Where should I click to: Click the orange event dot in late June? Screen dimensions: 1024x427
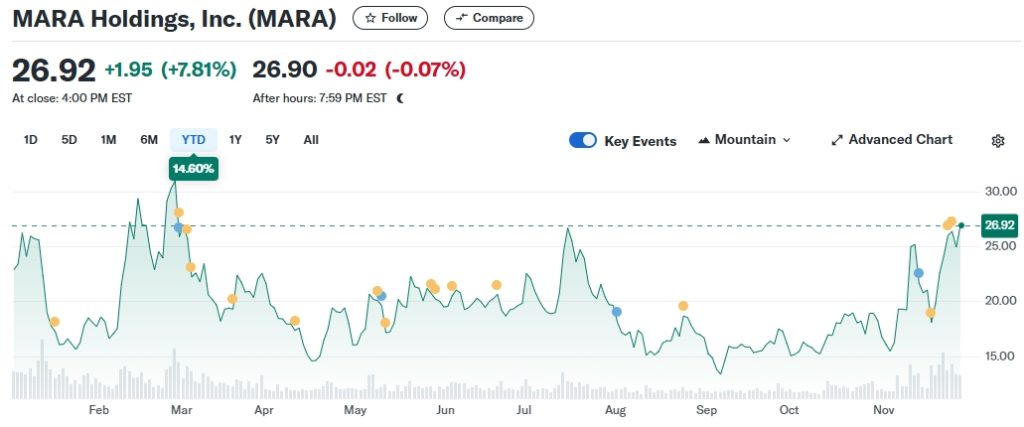(496, 285)
